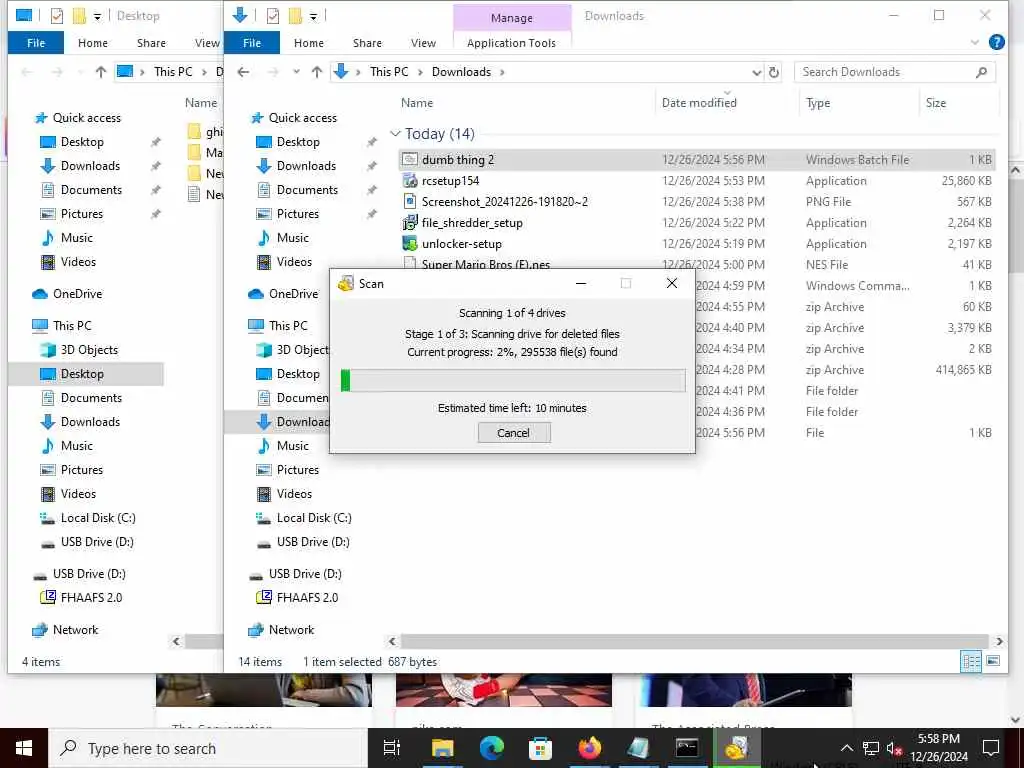Open File tab in Desktop window

pyautogui.click(x=36, y=42)
